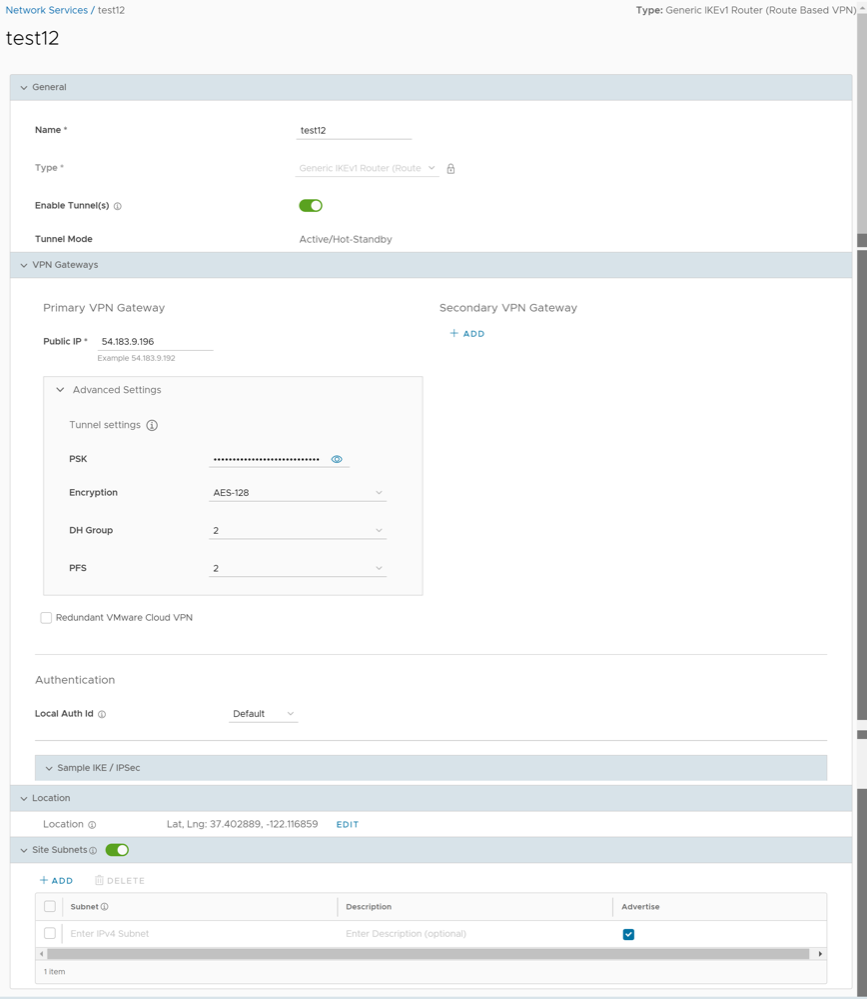The height and width of the screenshot is (999, 867).
Task: Reveal PSK with the eye icon
Action: [337, 460]
